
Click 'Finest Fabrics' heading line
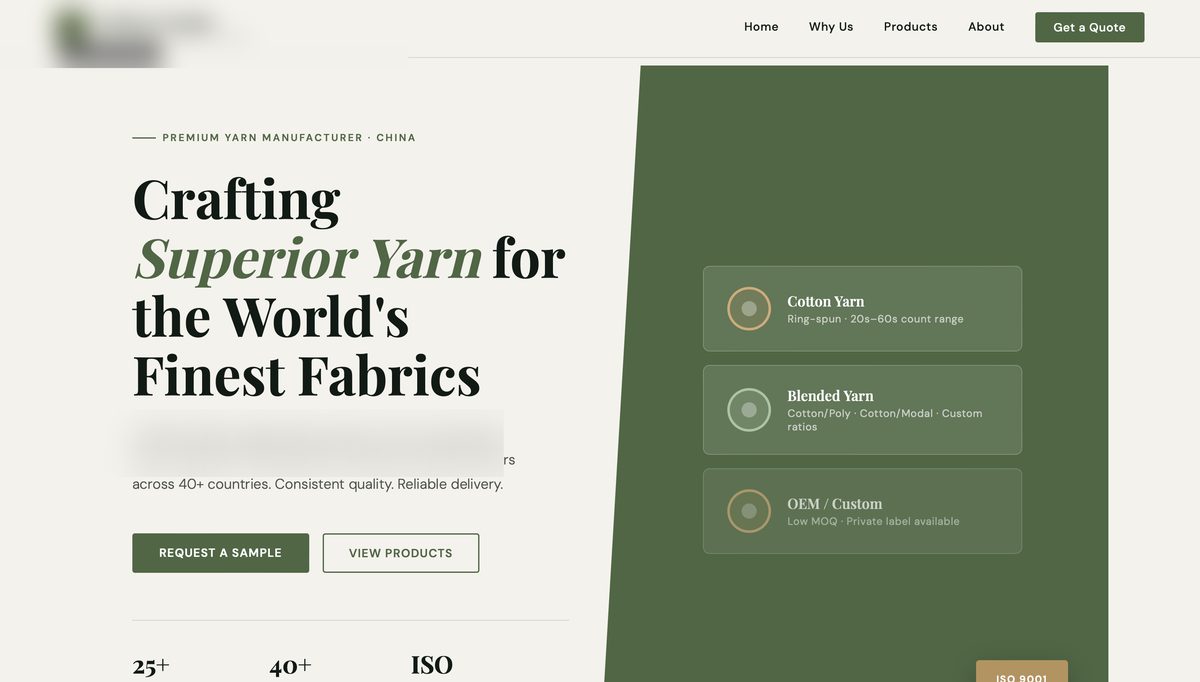[307, 376]
